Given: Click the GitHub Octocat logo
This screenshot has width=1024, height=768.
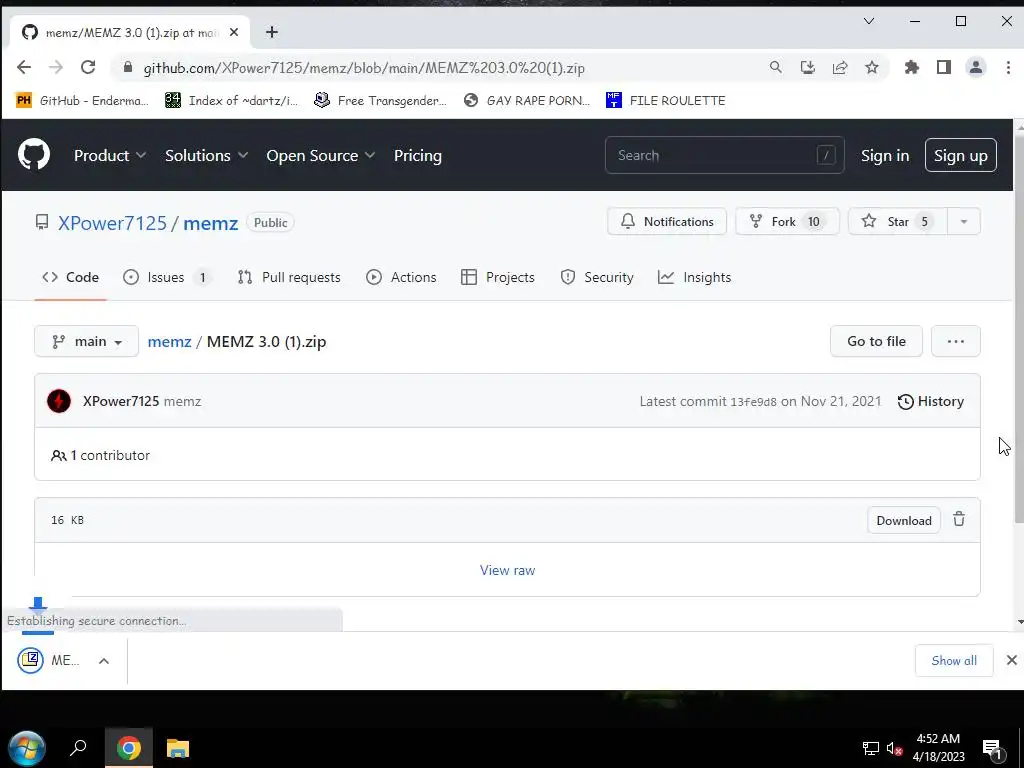Looking at the screenshot, I should point(34,155).
